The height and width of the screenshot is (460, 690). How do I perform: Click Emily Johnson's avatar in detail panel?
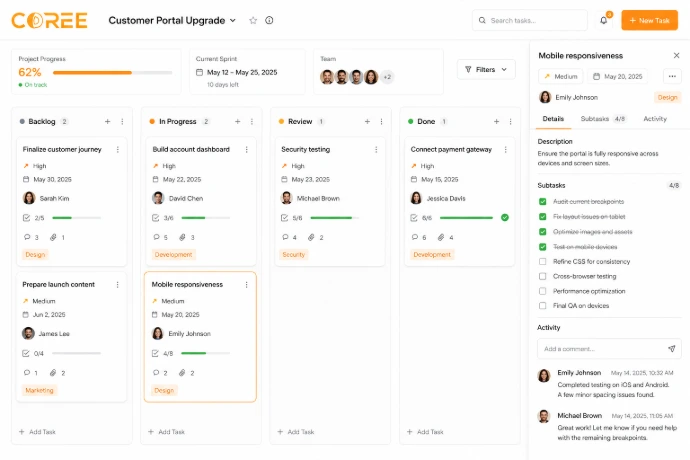545,97
